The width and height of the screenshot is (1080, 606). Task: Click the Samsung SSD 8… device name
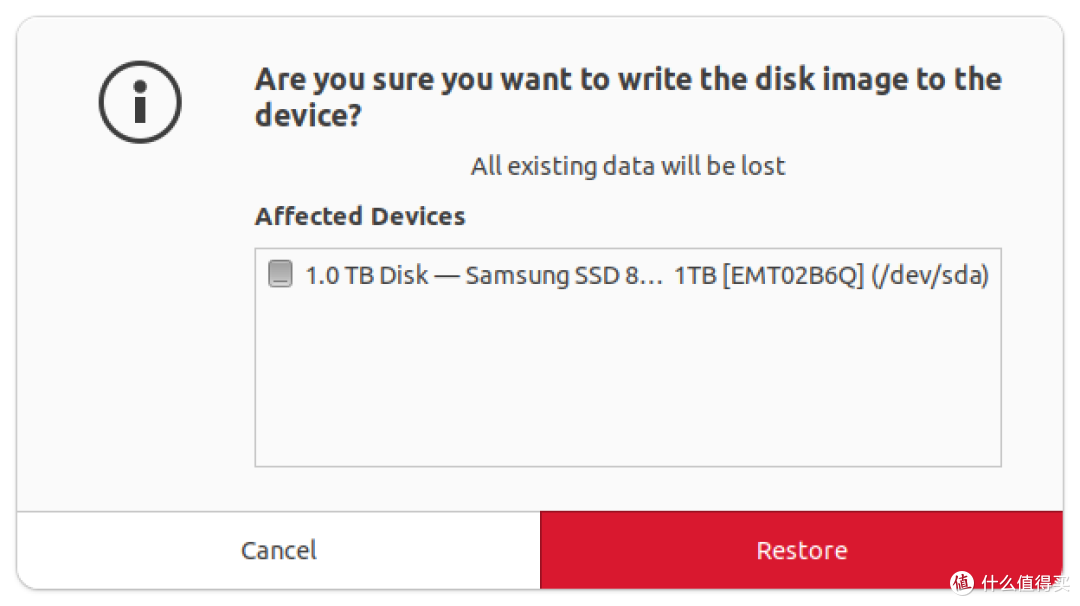point(563,275)
